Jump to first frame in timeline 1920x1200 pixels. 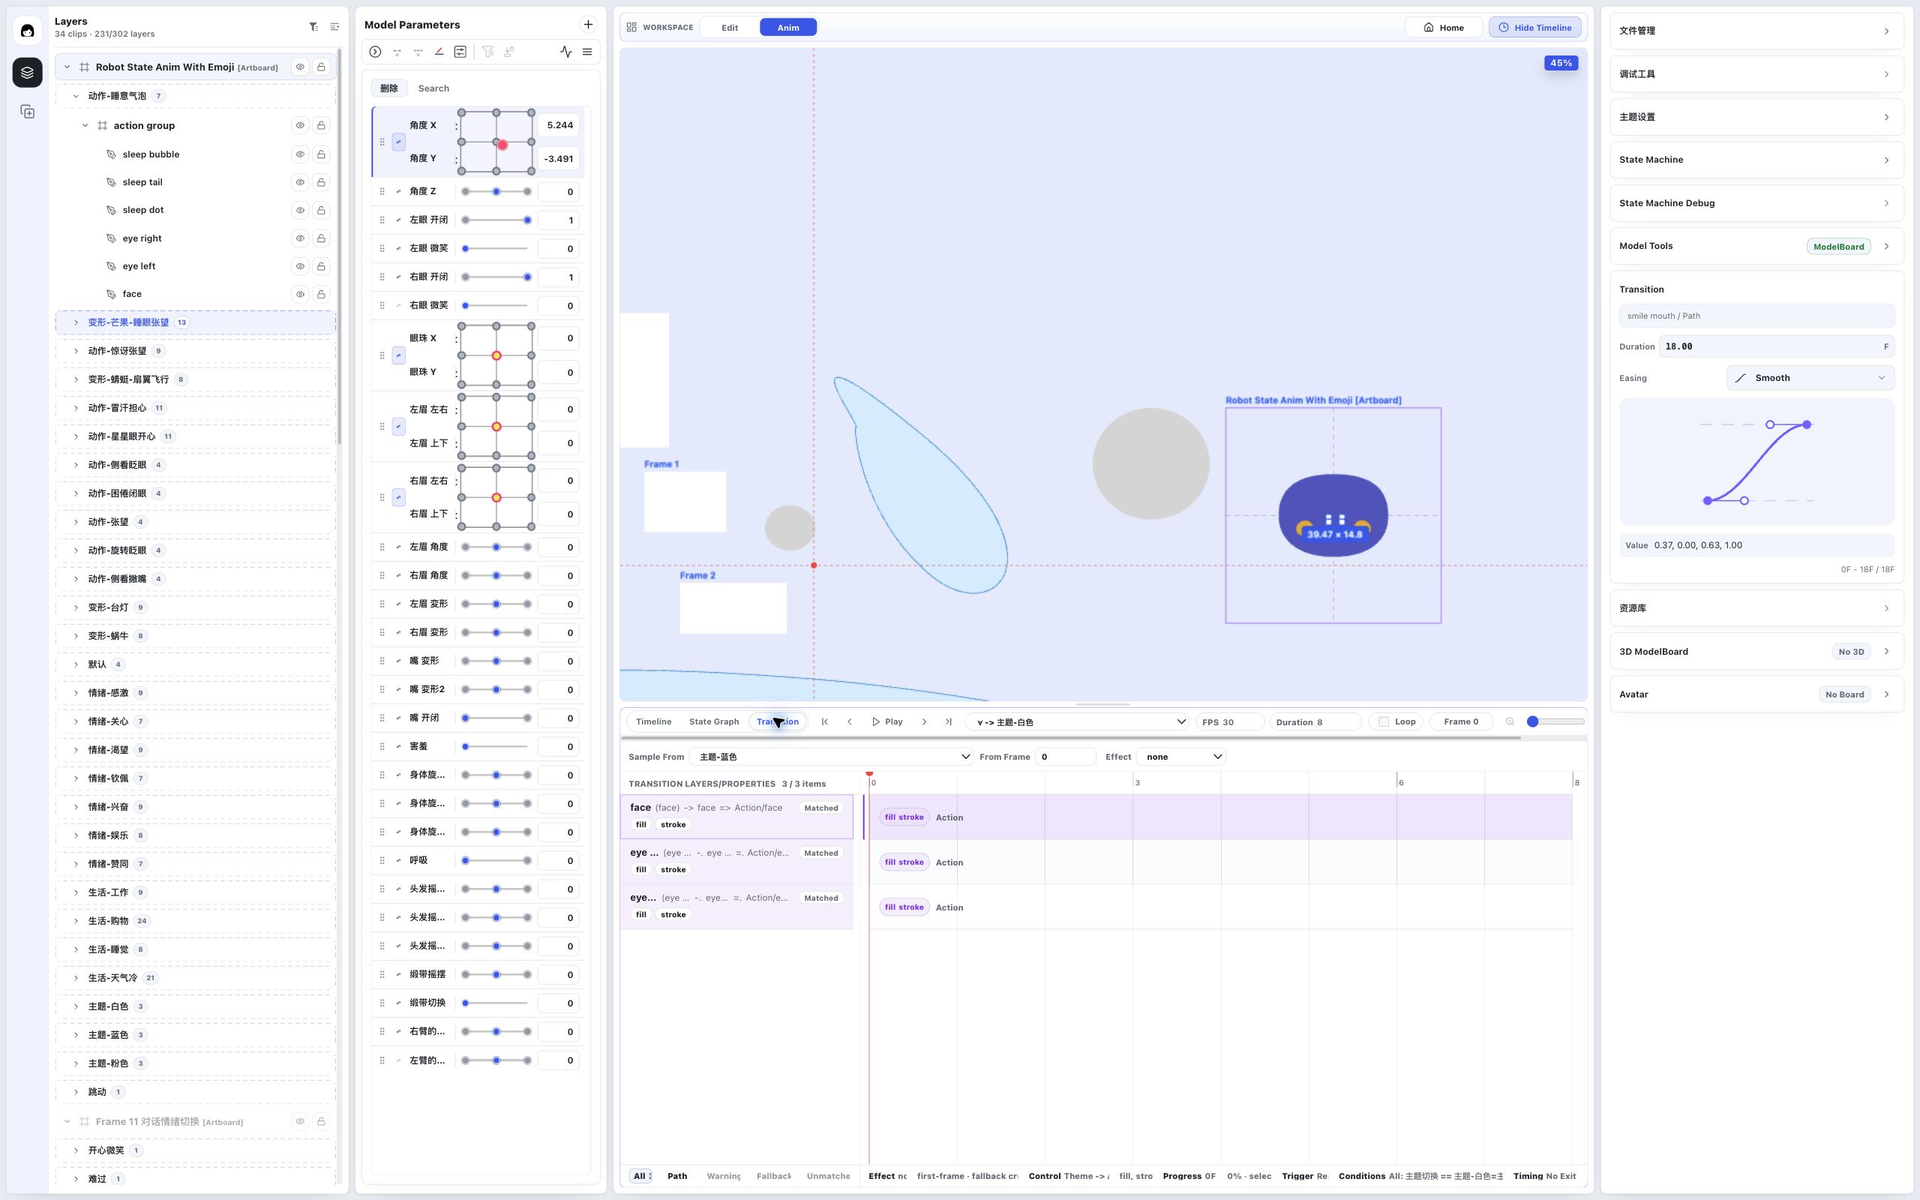click(825, 722)
